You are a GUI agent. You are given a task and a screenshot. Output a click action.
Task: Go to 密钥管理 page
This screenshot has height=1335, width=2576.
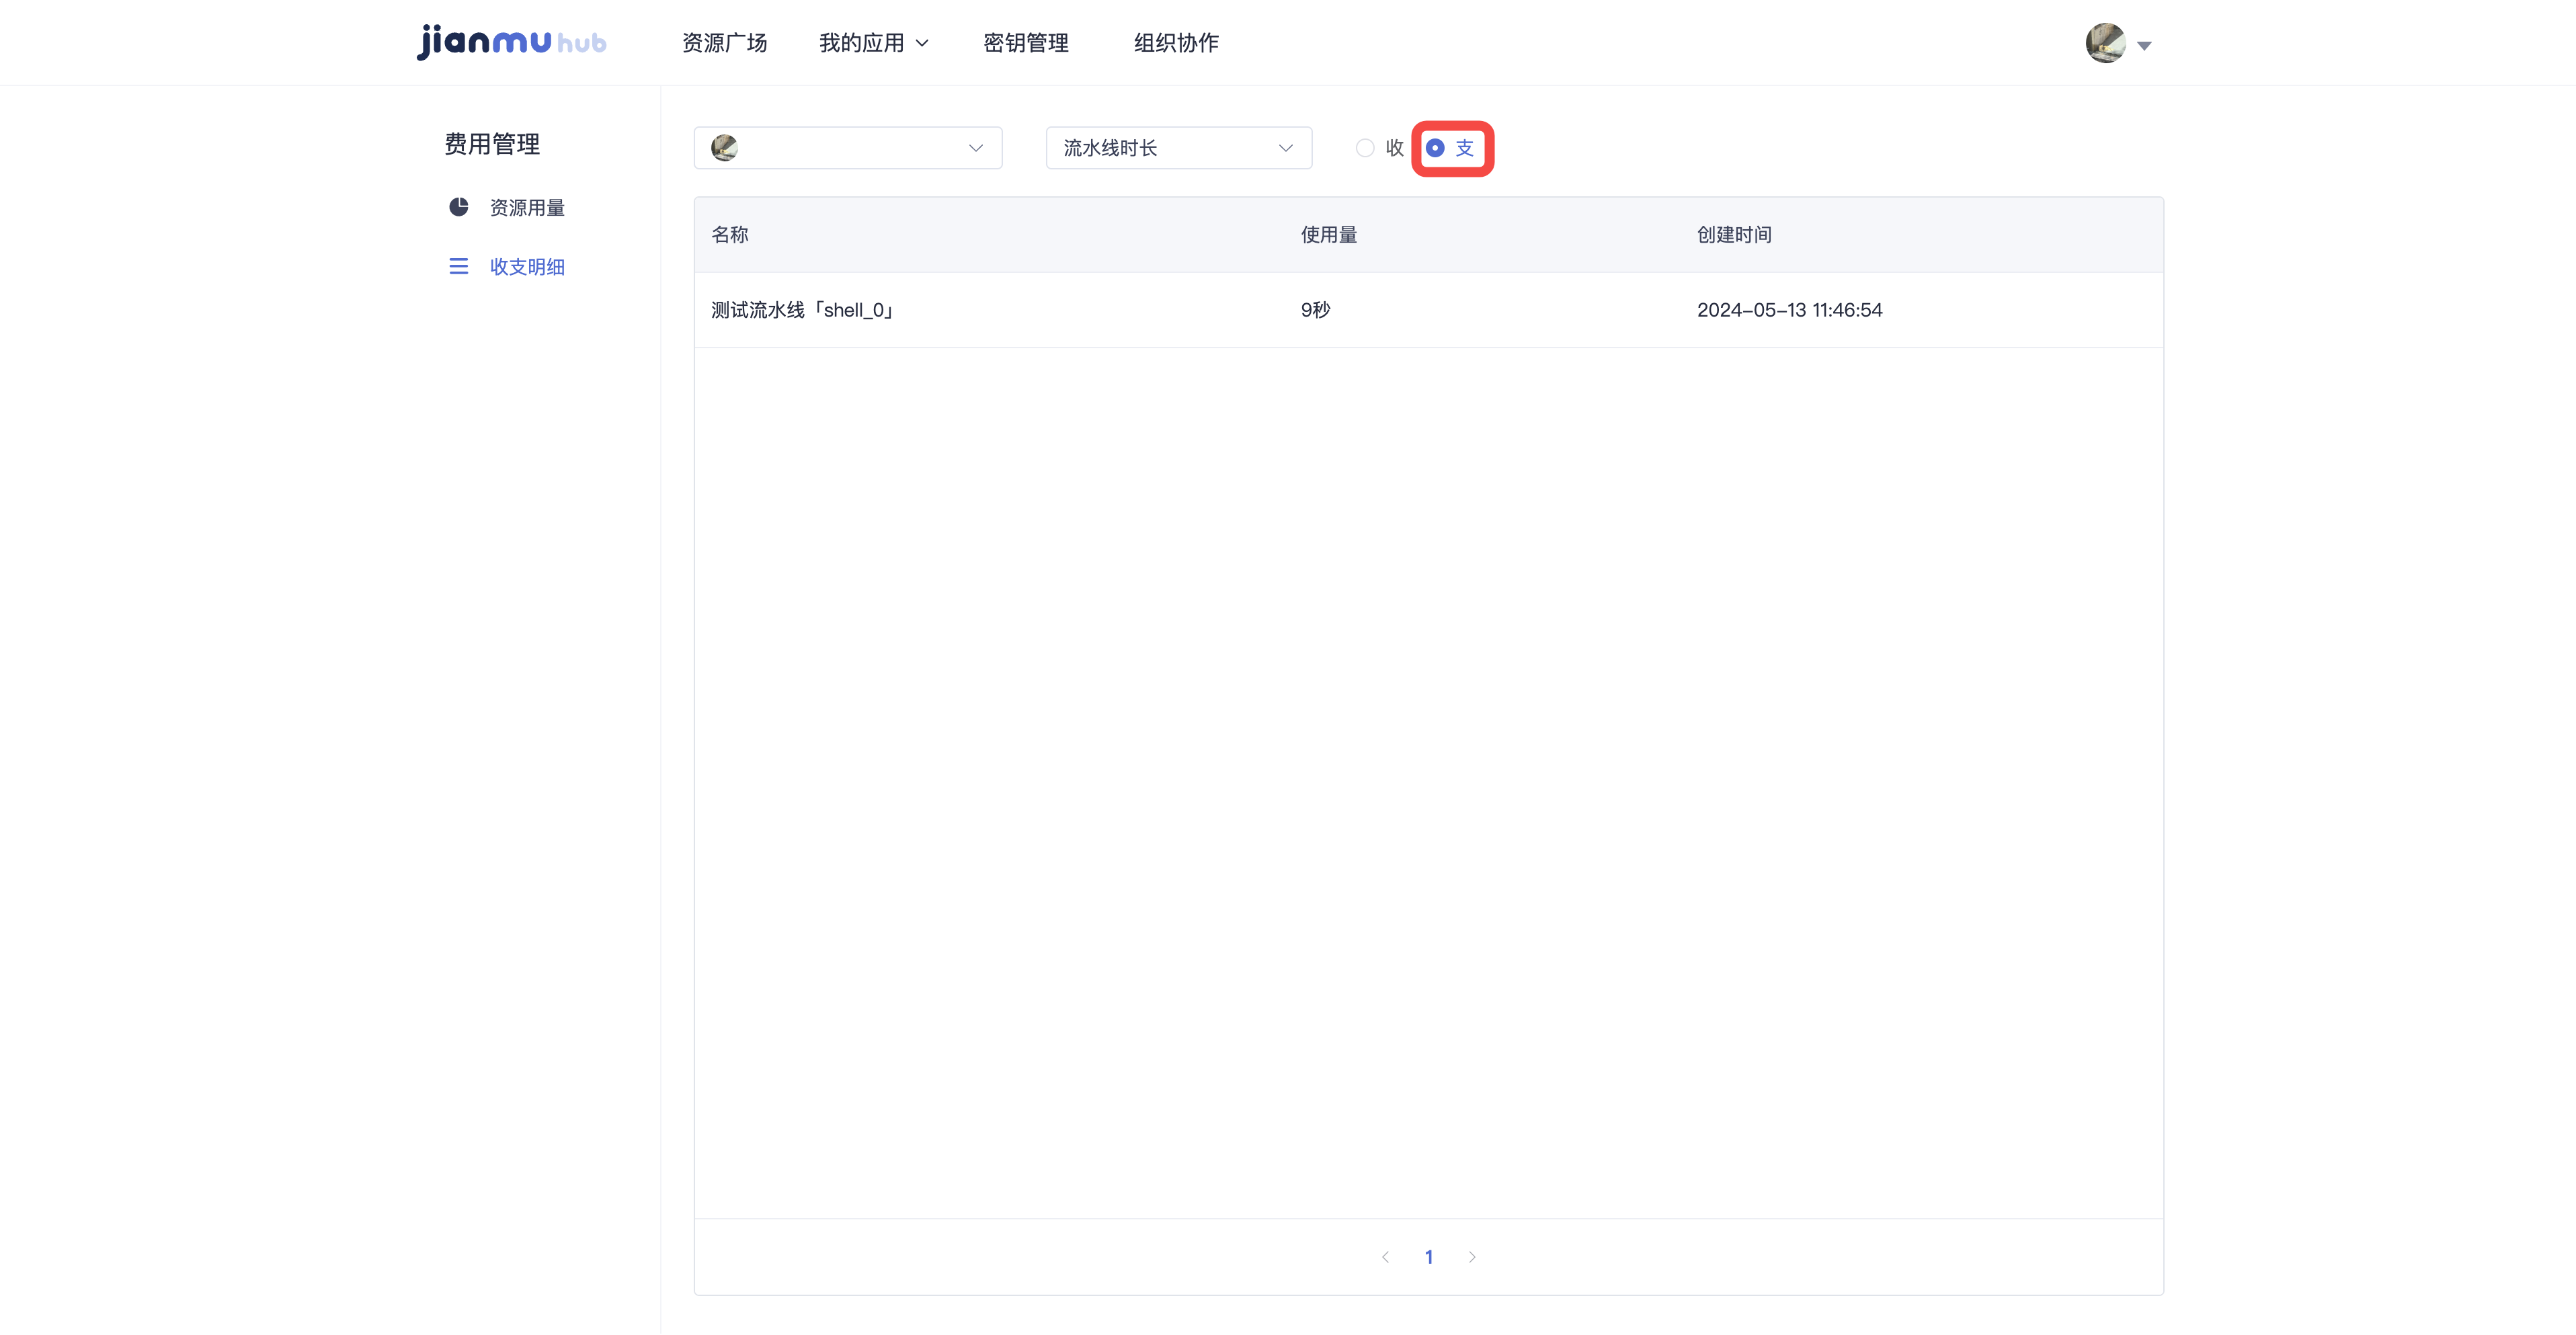pyautogui.click(x=1025, y=43)
